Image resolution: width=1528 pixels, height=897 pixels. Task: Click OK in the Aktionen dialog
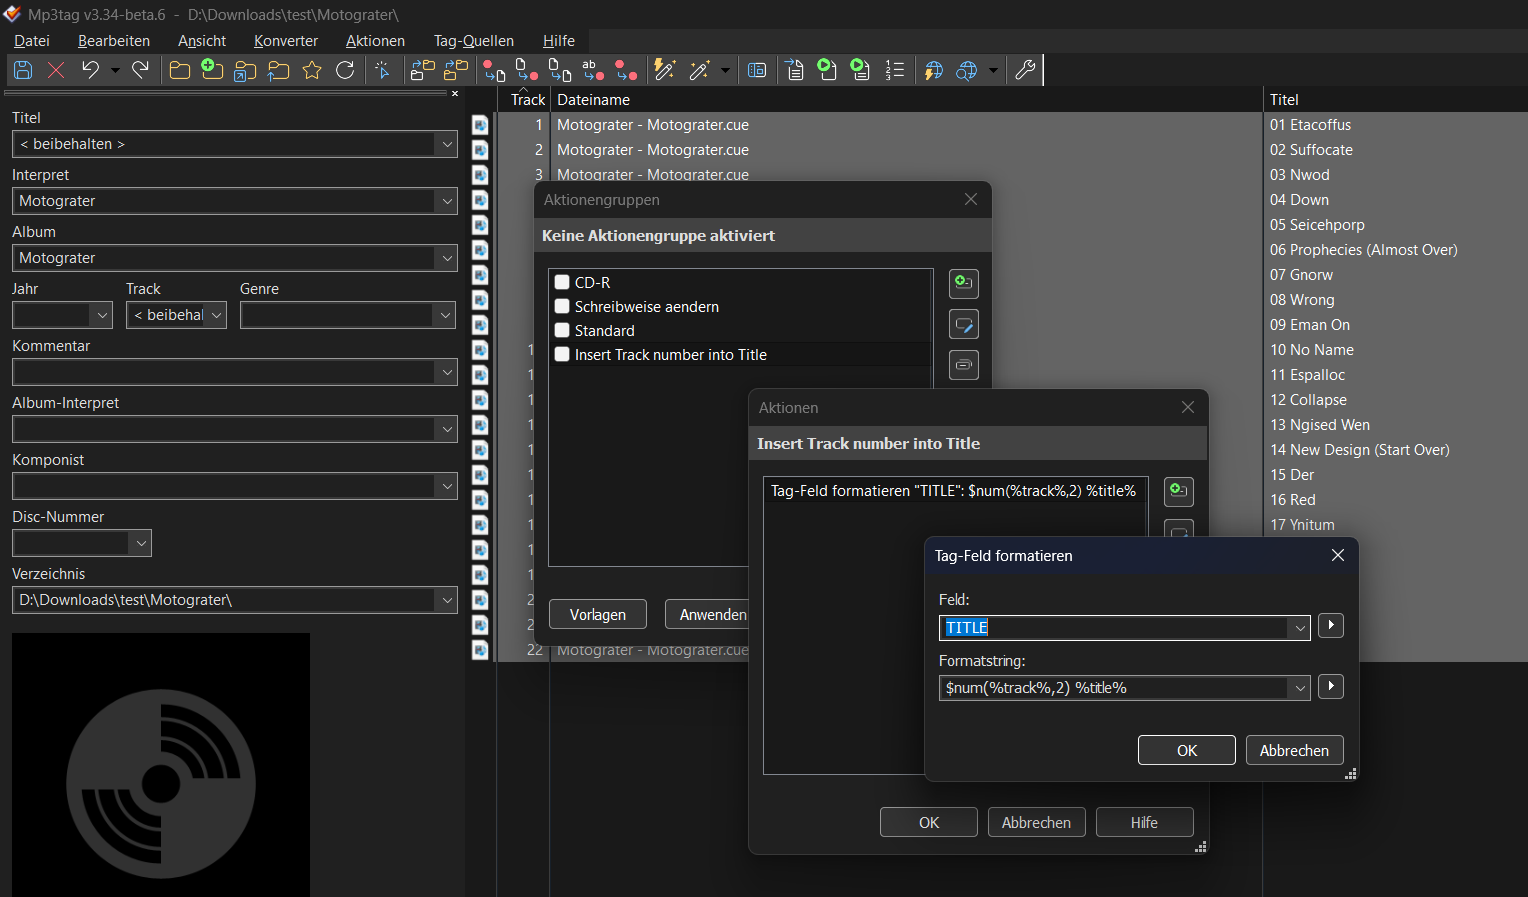(x=929, y=822)
